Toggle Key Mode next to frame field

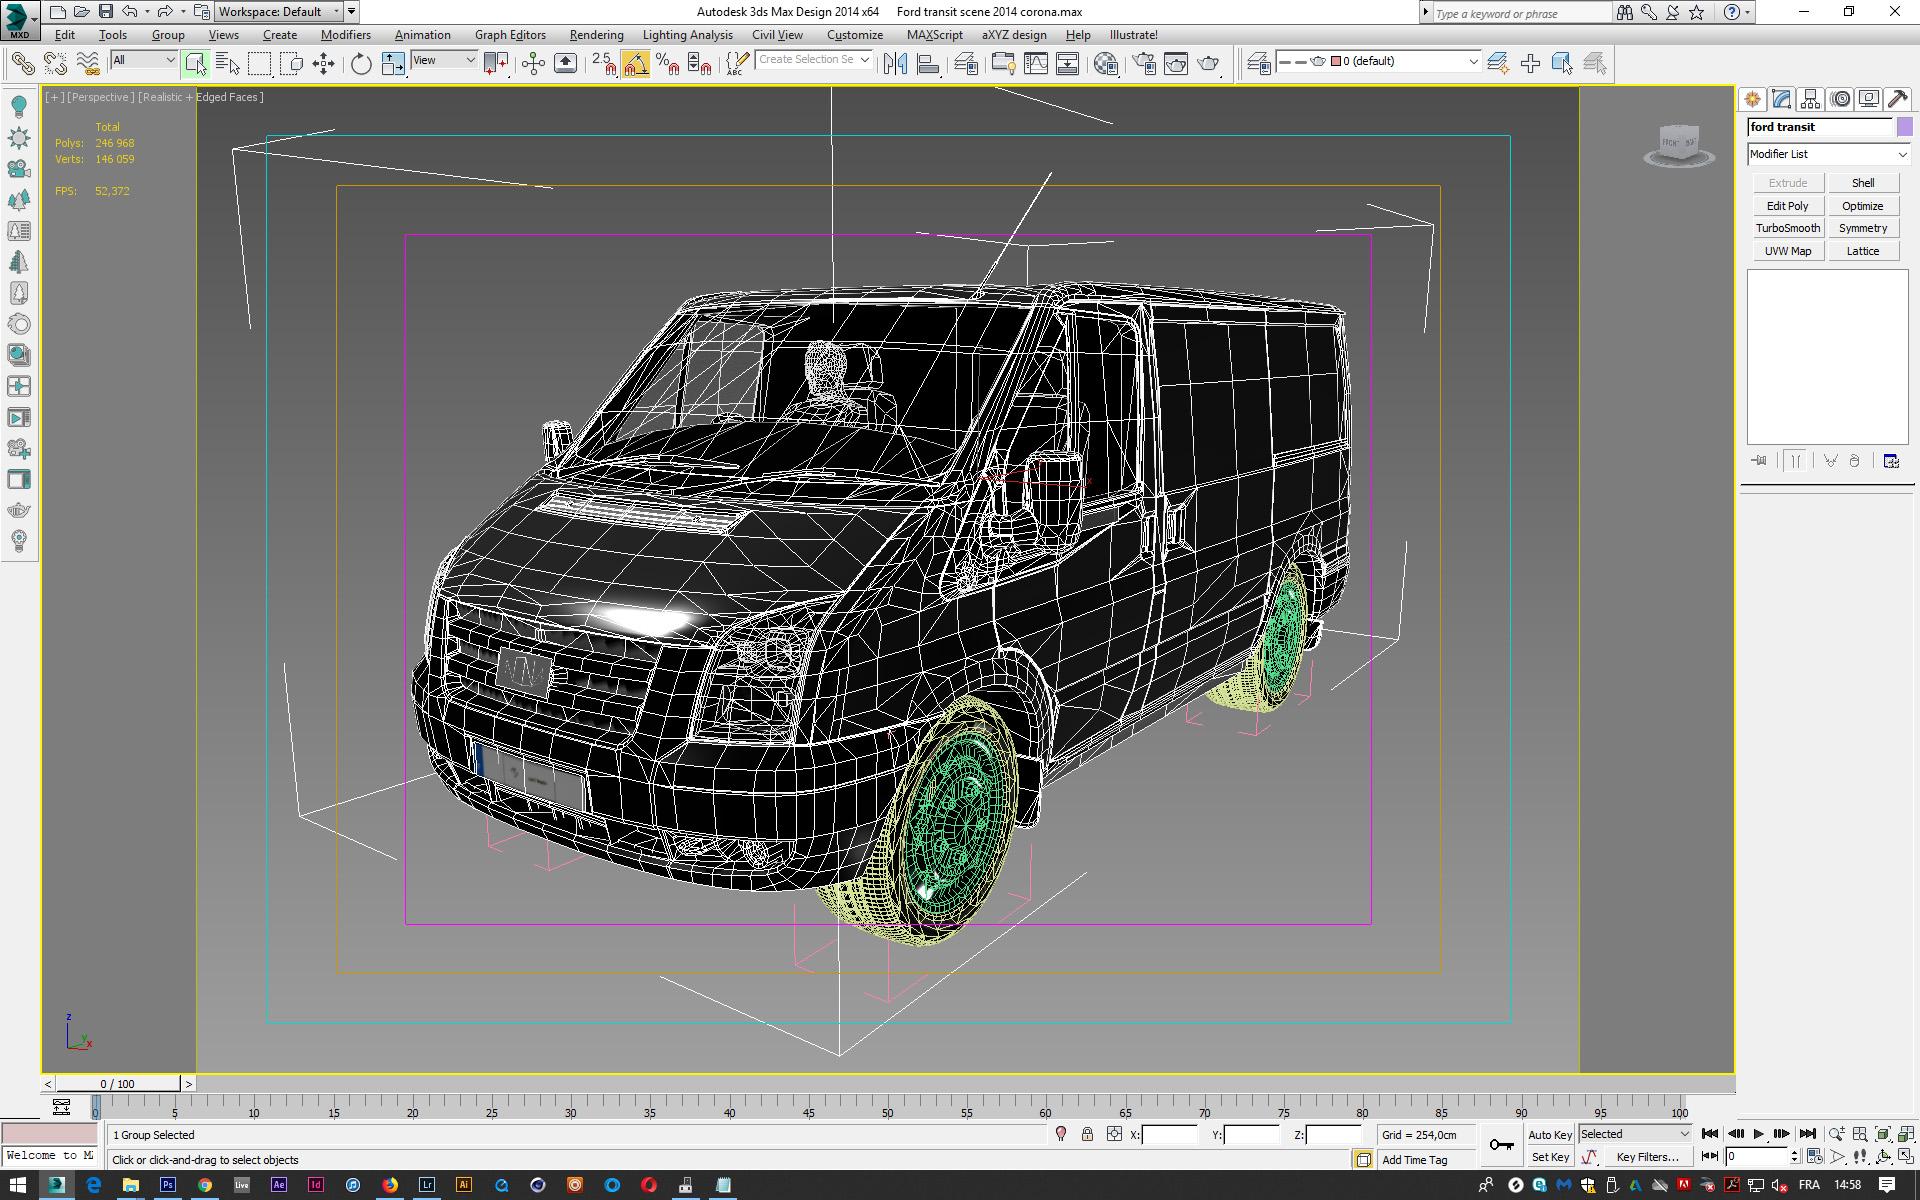click(1710, 1156)
